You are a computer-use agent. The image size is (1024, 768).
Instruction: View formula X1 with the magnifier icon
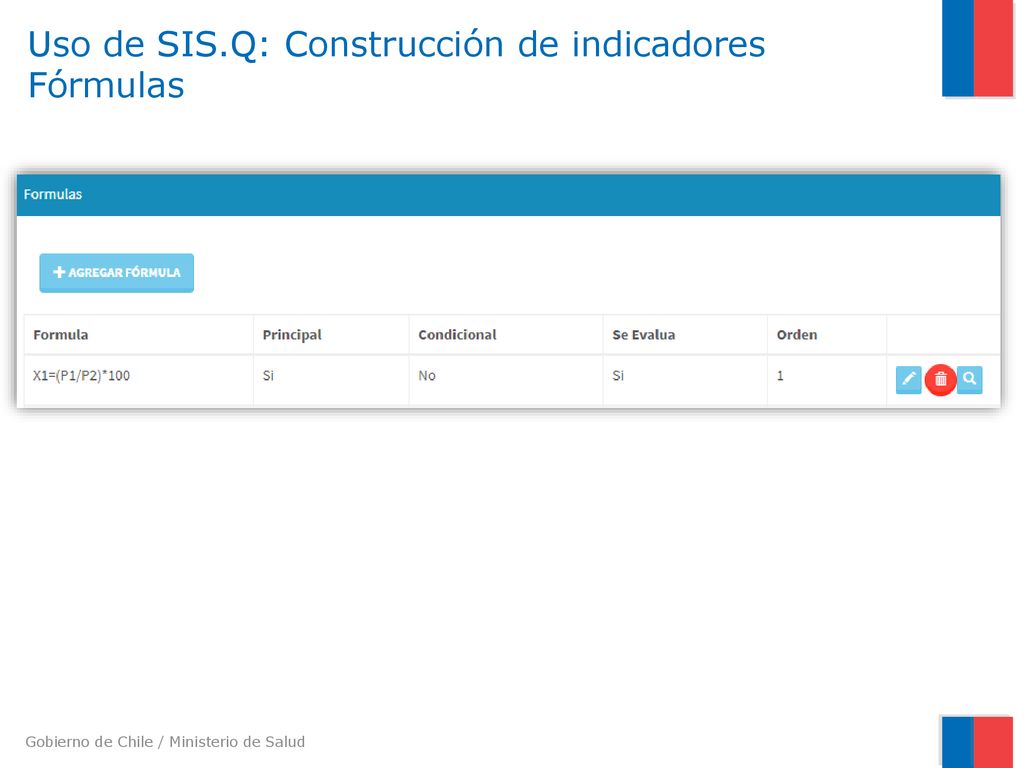point(970,379)
